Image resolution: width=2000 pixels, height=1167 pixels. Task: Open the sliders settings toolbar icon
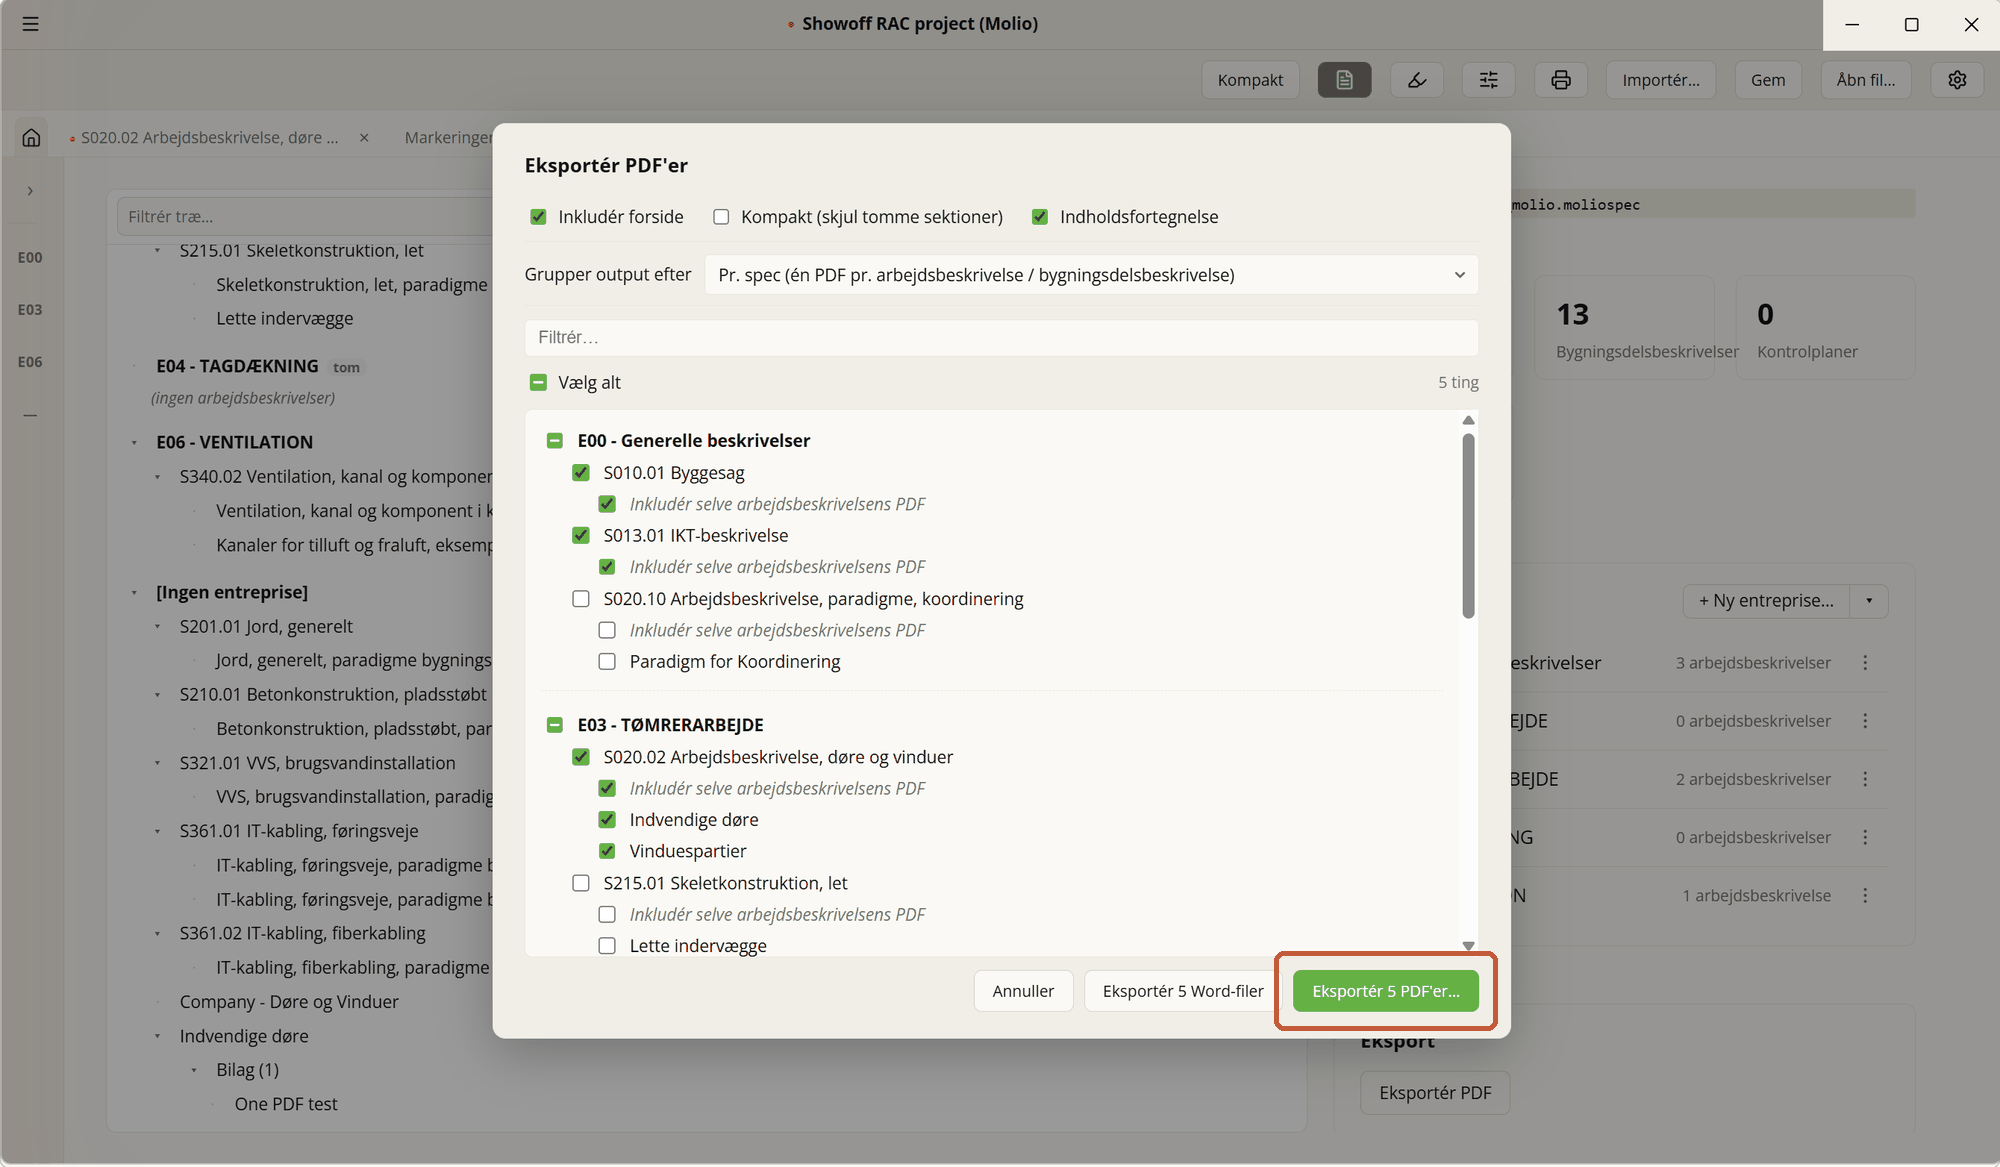pos(1489,80)
